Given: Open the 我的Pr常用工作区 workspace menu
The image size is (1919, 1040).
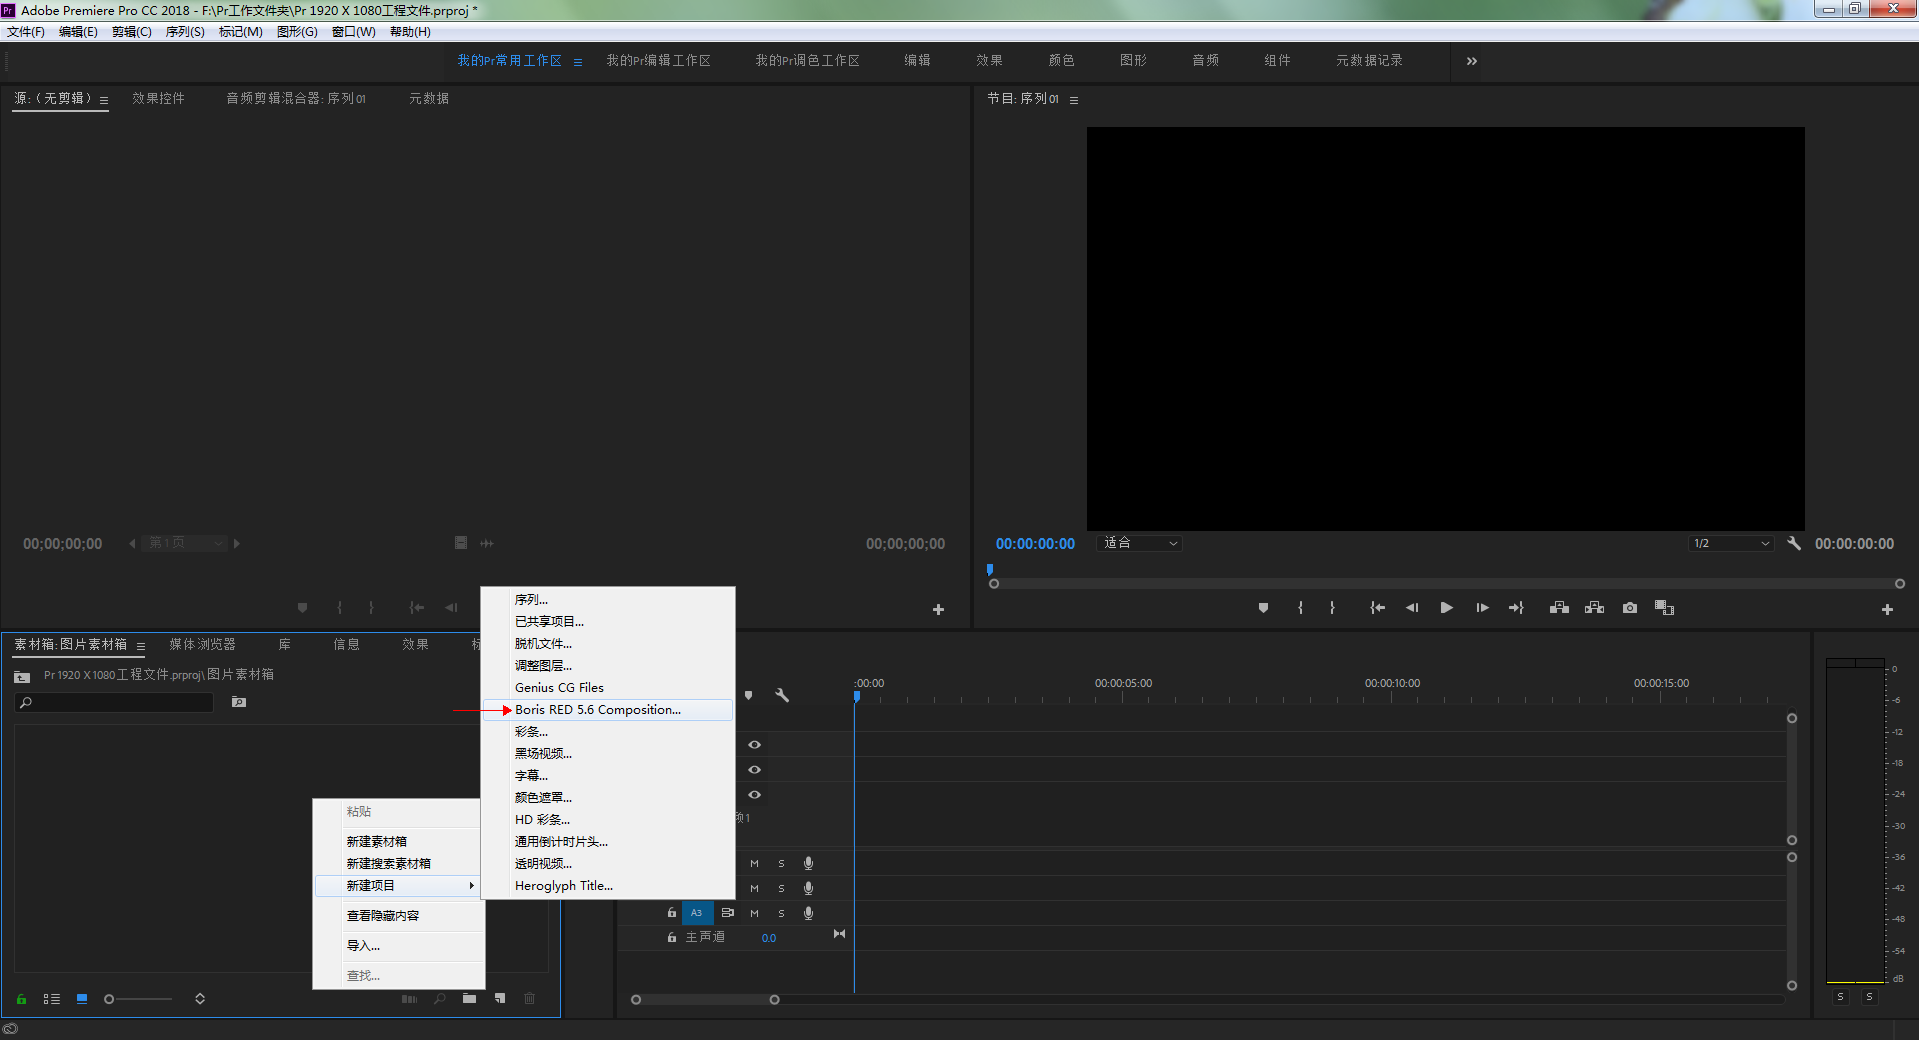Looking at the screenshot, I should pos(578,62).
